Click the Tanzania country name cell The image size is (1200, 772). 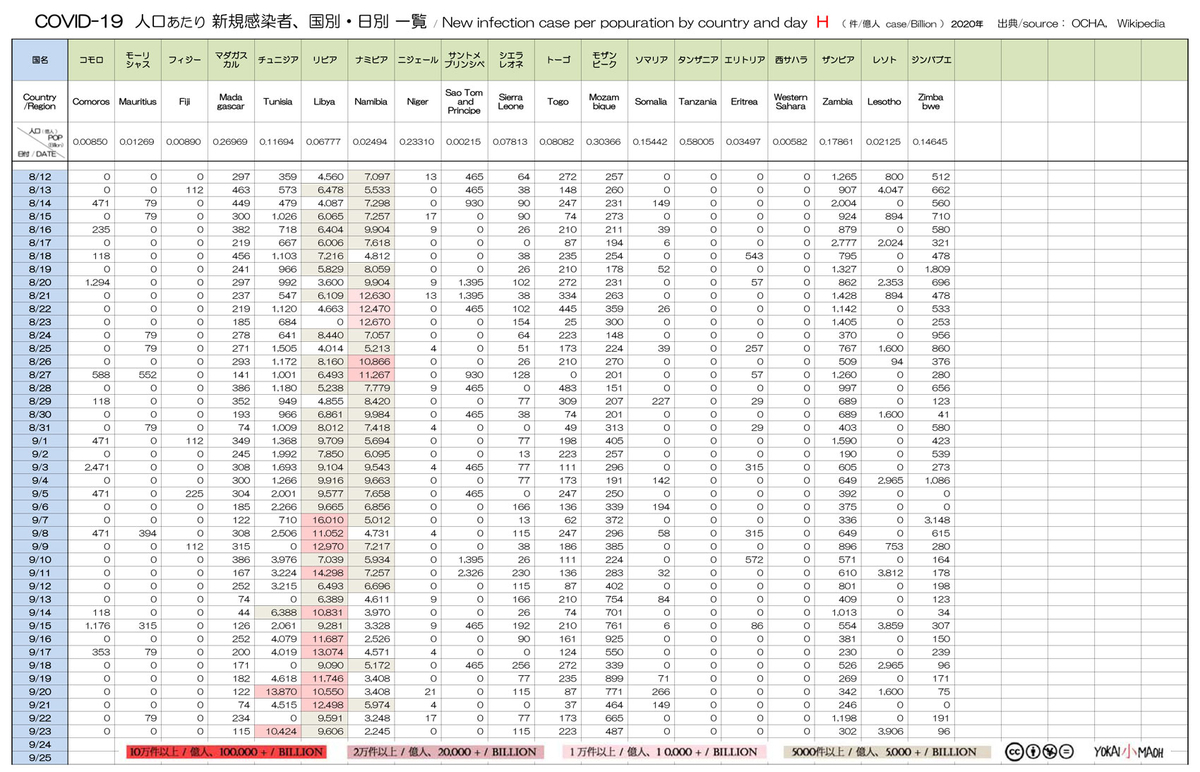697,102
